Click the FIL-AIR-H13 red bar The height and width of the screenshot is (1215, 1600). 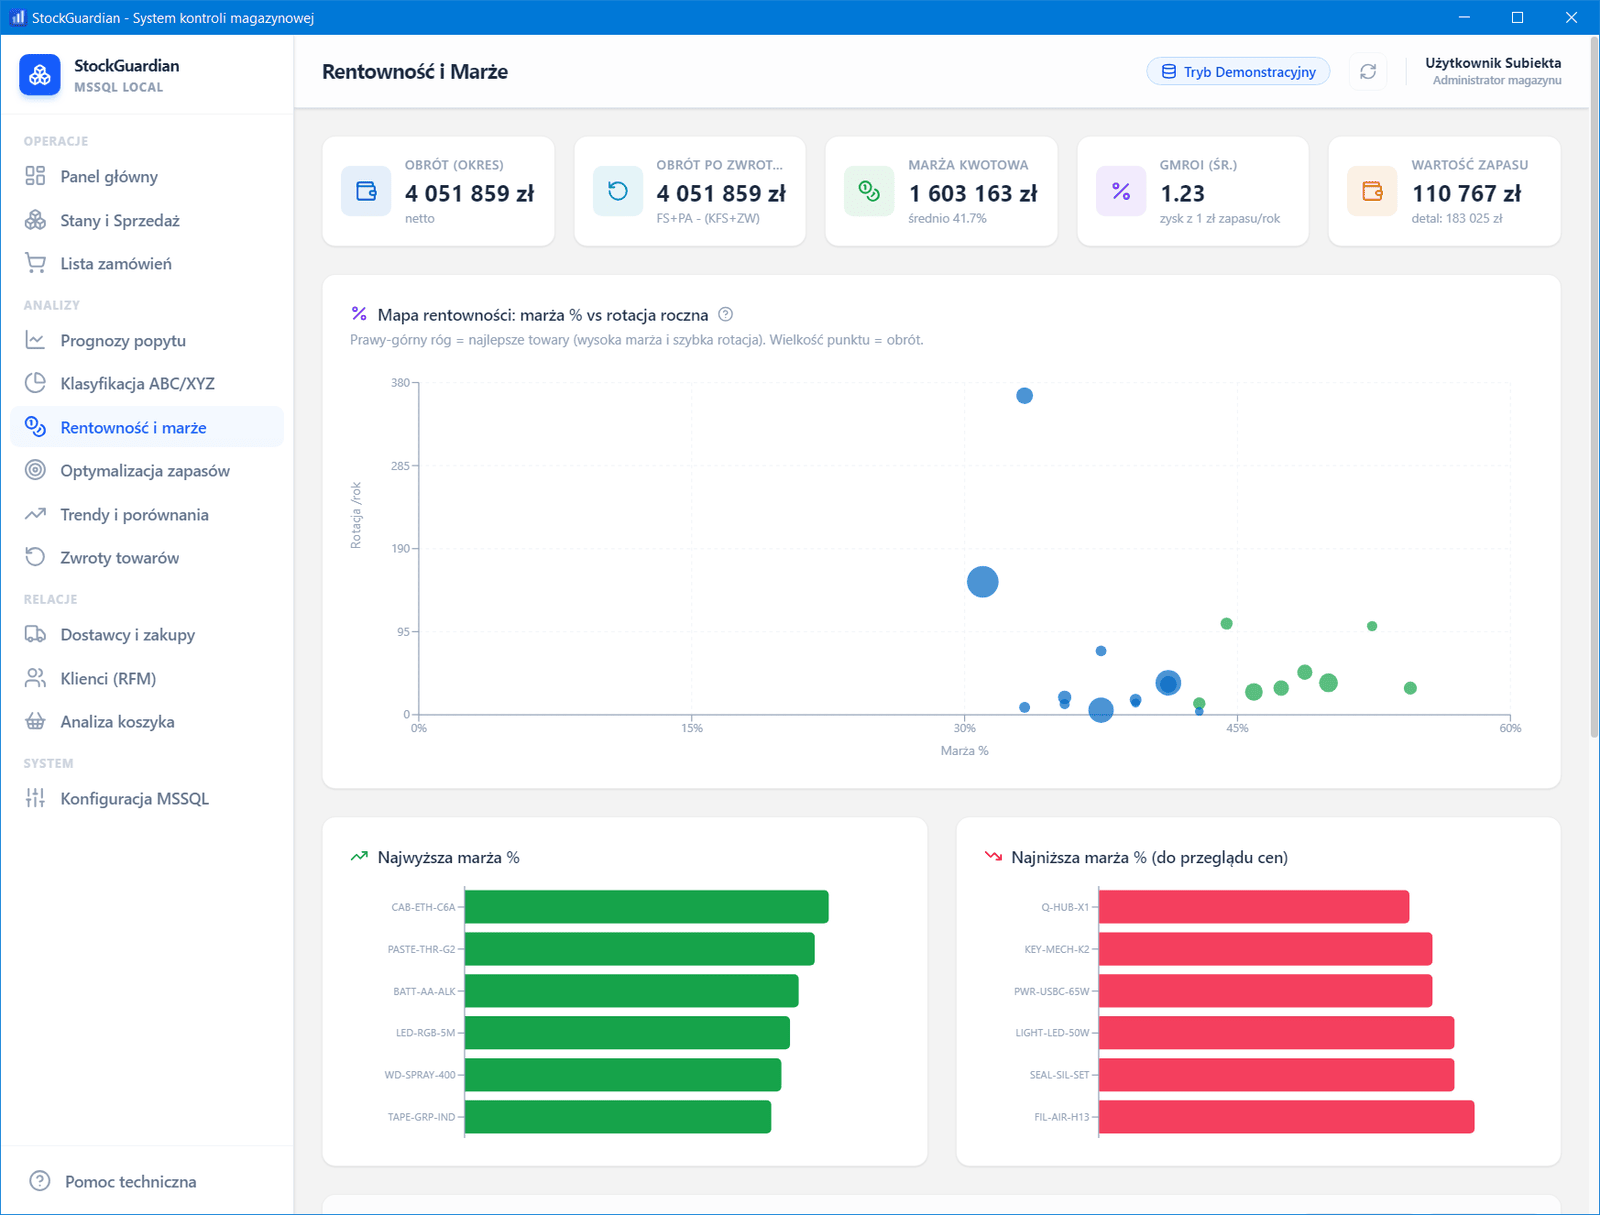point(1287,1117)
